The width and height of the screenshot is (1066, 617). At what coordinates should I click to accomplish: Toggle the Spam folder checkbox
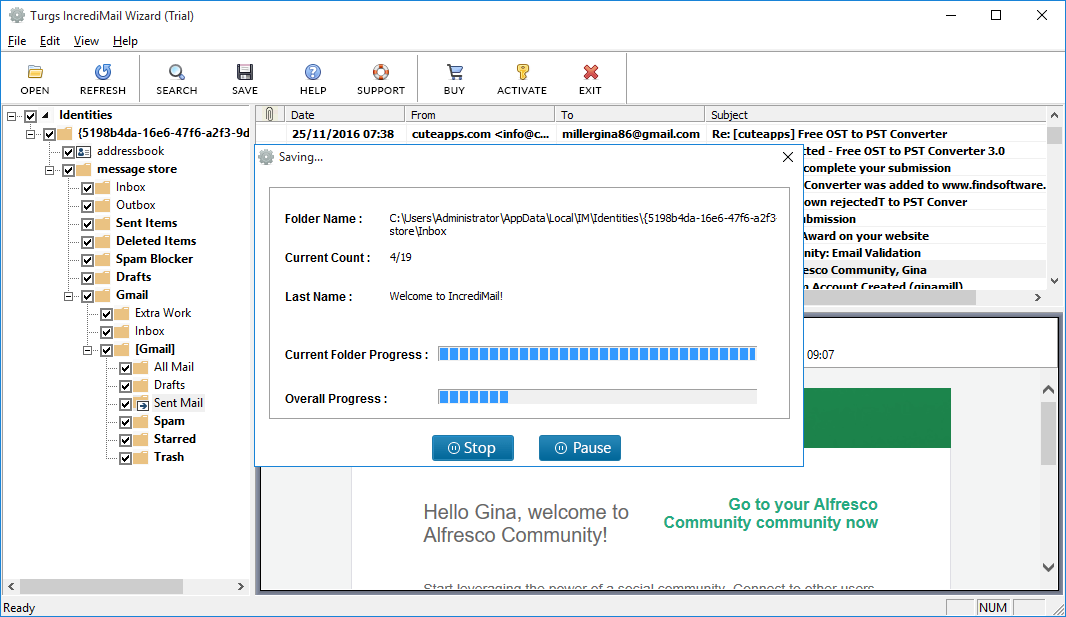pyautogui.click(x=126, y=422)
